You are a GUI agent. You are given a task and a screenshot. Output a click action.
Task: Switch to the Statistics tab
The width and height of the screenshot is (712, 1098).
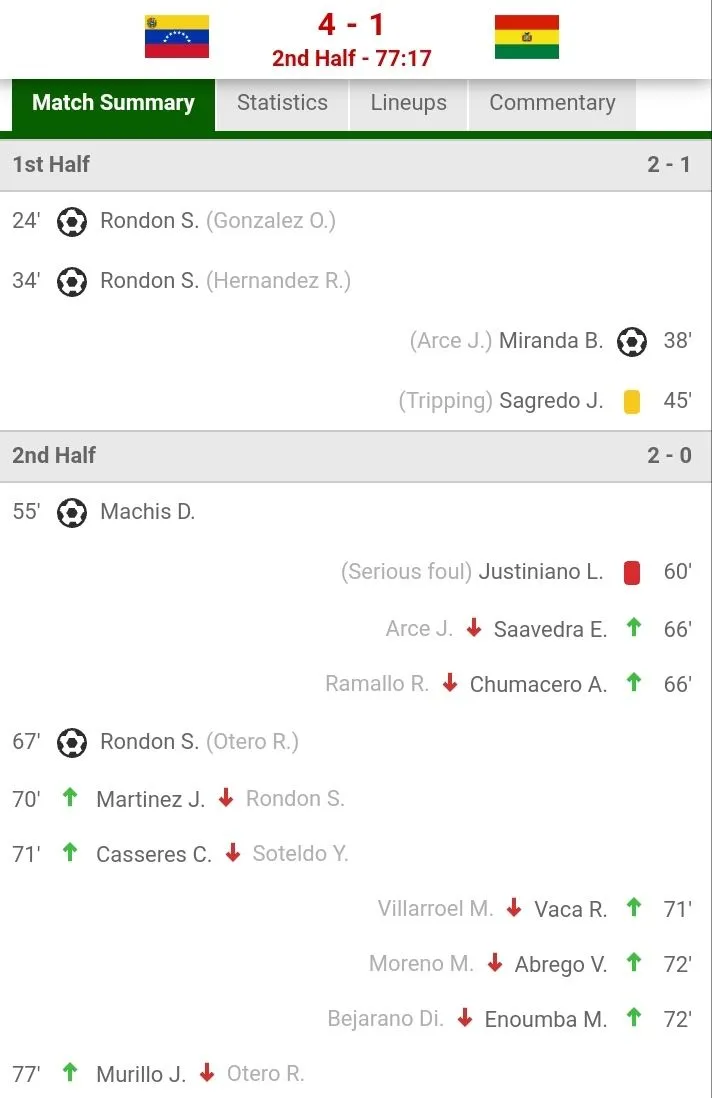(282, 103)
